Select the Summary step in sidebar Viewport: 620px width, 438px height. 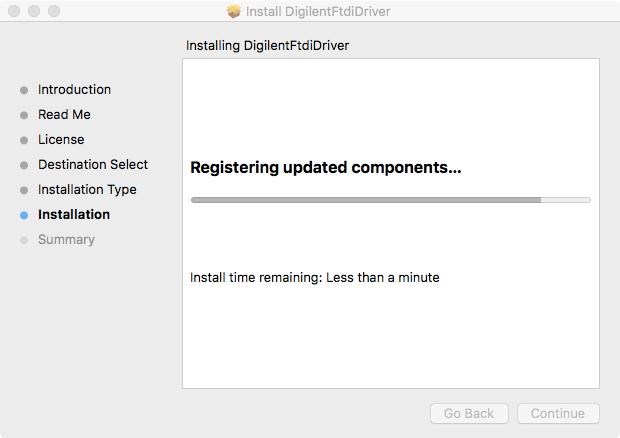[x=66, y=240]
